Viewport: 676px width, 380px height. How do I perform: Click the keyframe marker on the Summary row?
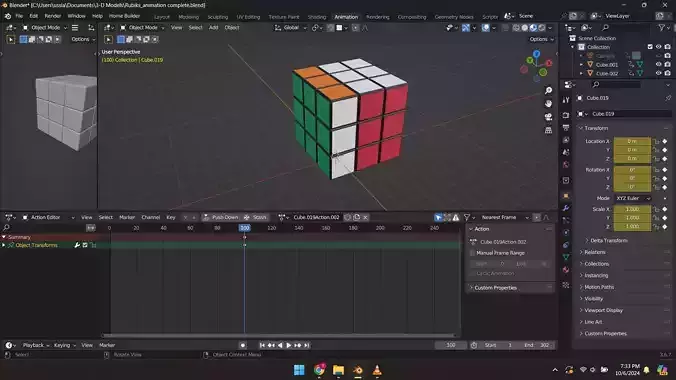click(x=244, y=237)
